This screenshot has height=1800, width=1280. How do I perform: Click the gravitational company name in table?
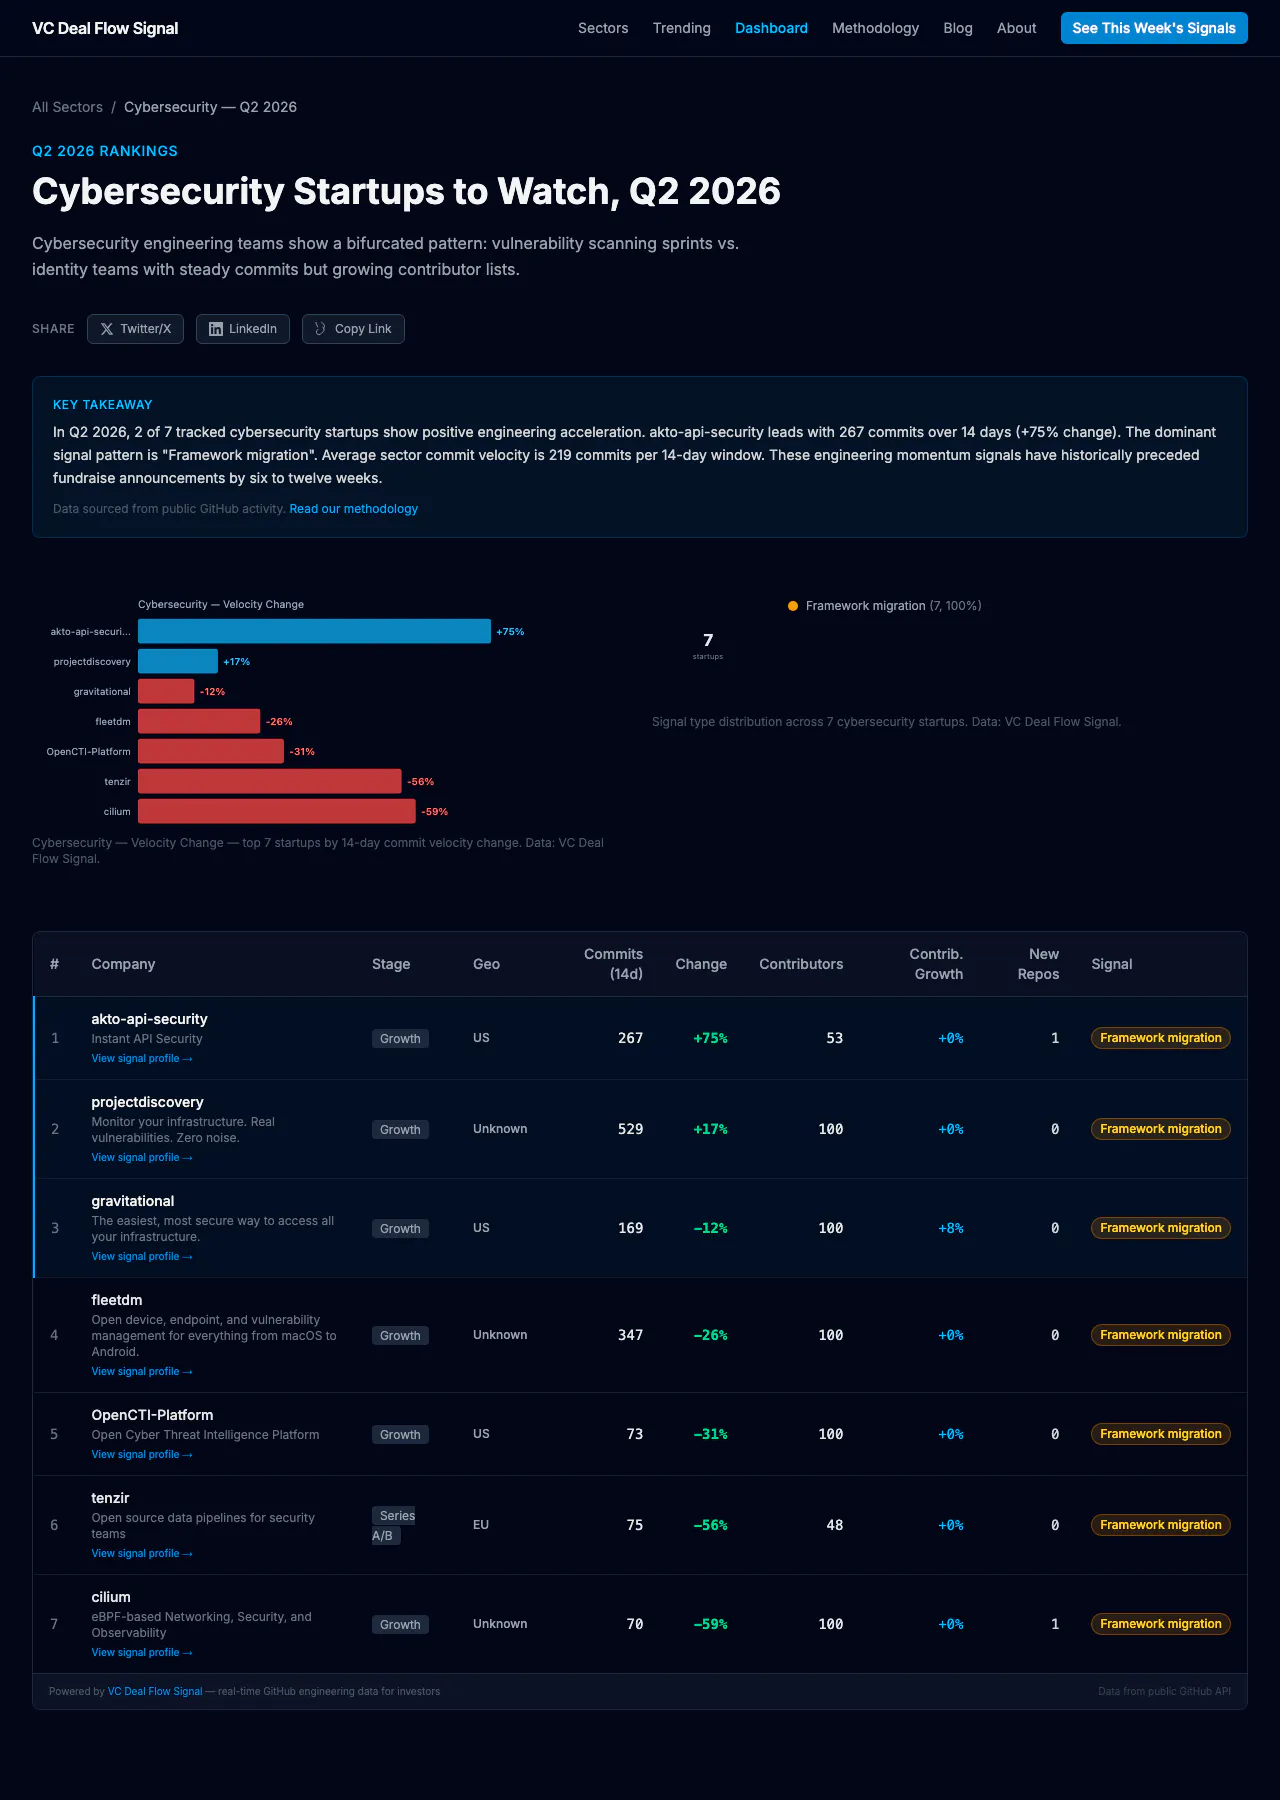[133, 1201]
